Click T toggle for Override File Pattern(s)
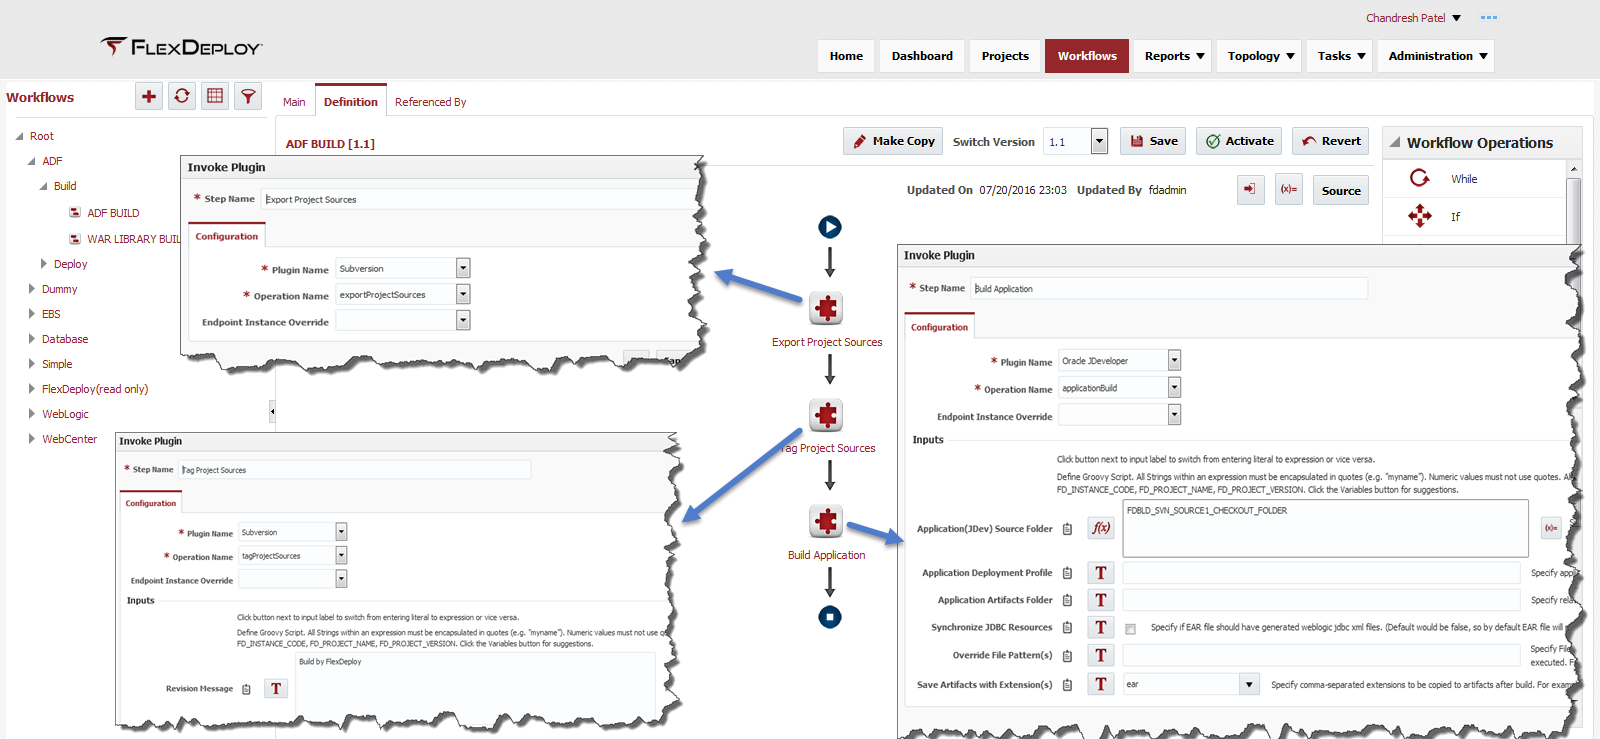1600x739 pixels. [1101, 655]
